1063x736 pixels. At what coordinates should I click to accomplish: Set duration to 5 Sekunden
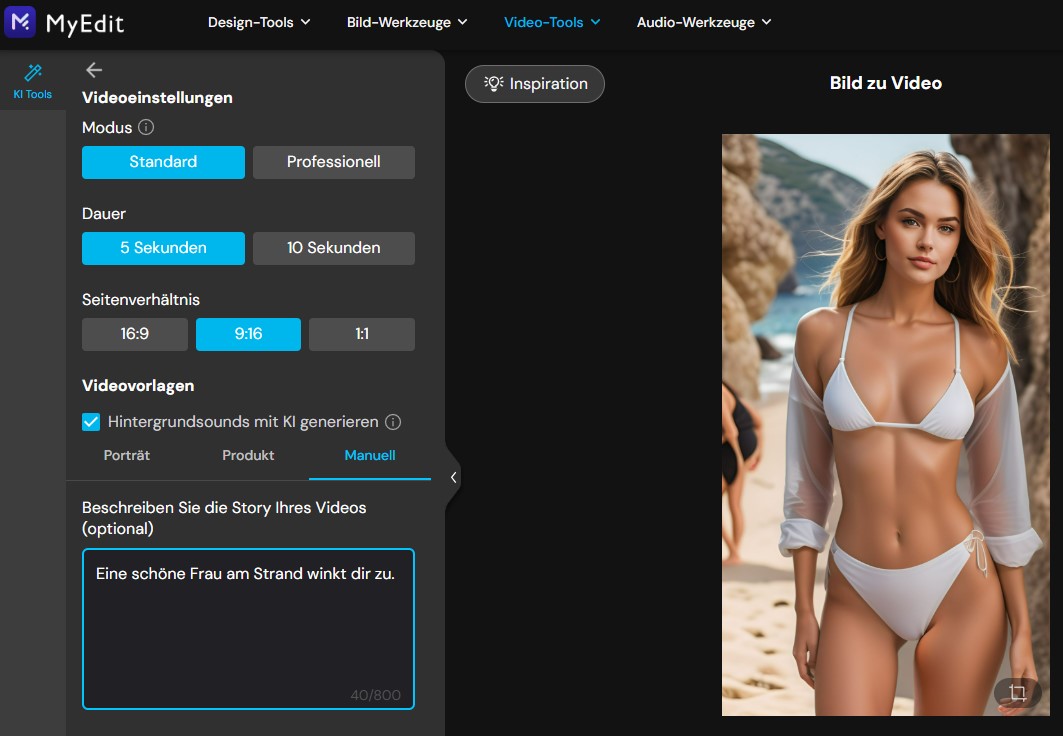[x=163, y=248]
